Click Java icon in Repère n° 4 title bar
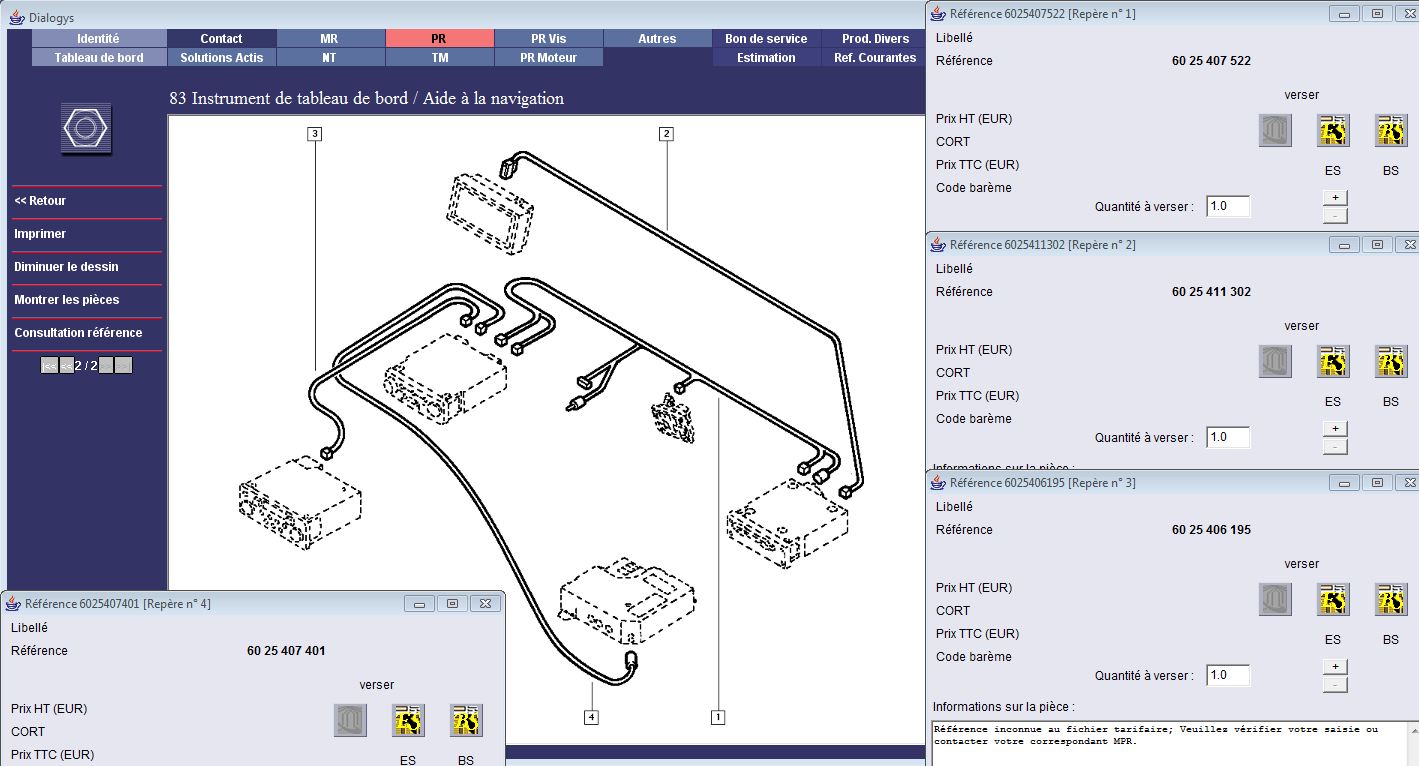The width and height of the screenshot is (1419, 766). point(13,603)
